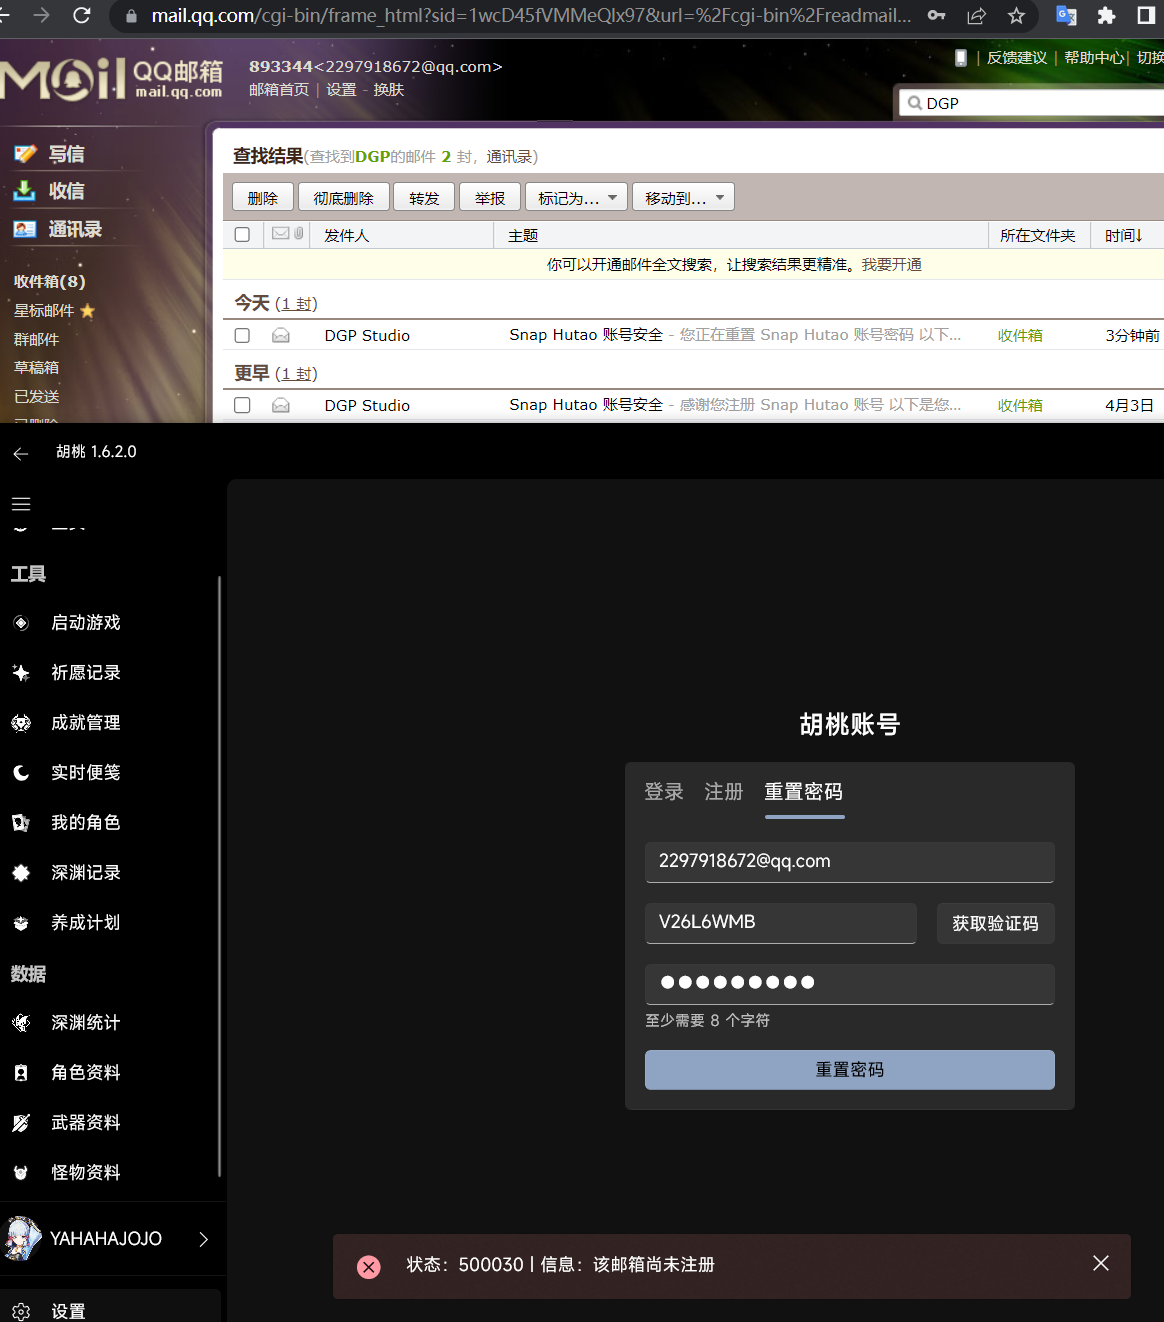Click the 获取验证码 get verification code button
Viewport: 1164px width, 1322px height.
pyautogui.click(x=995, y=923)
